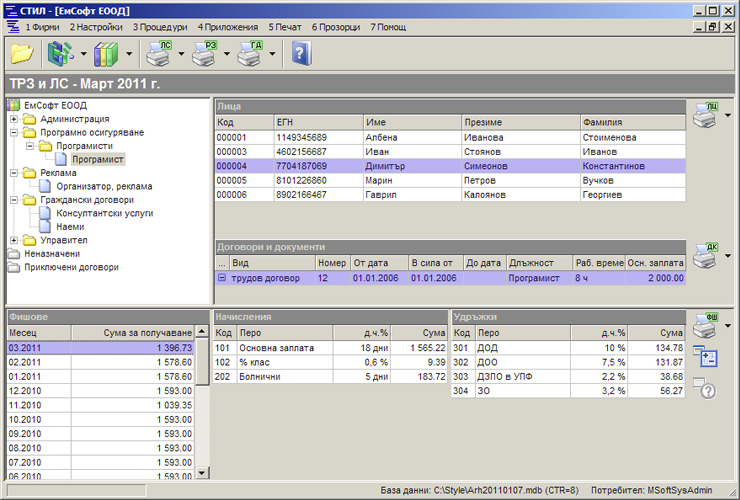The image size is (740, 500).
Task: Collapse the Програмисти tree node
Action: tap(30, 146)
